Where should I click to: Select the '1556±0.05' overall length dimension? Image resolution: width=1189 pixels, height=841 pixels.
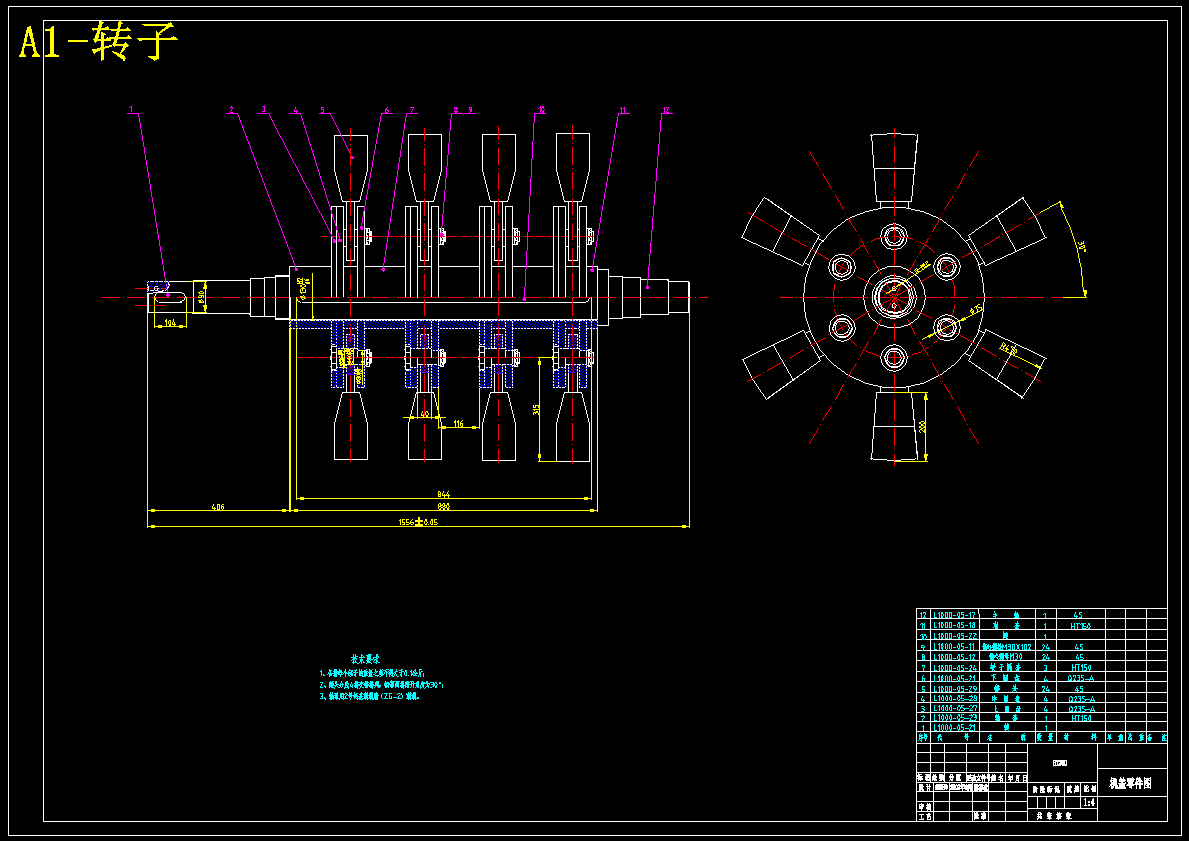[418, 522]
